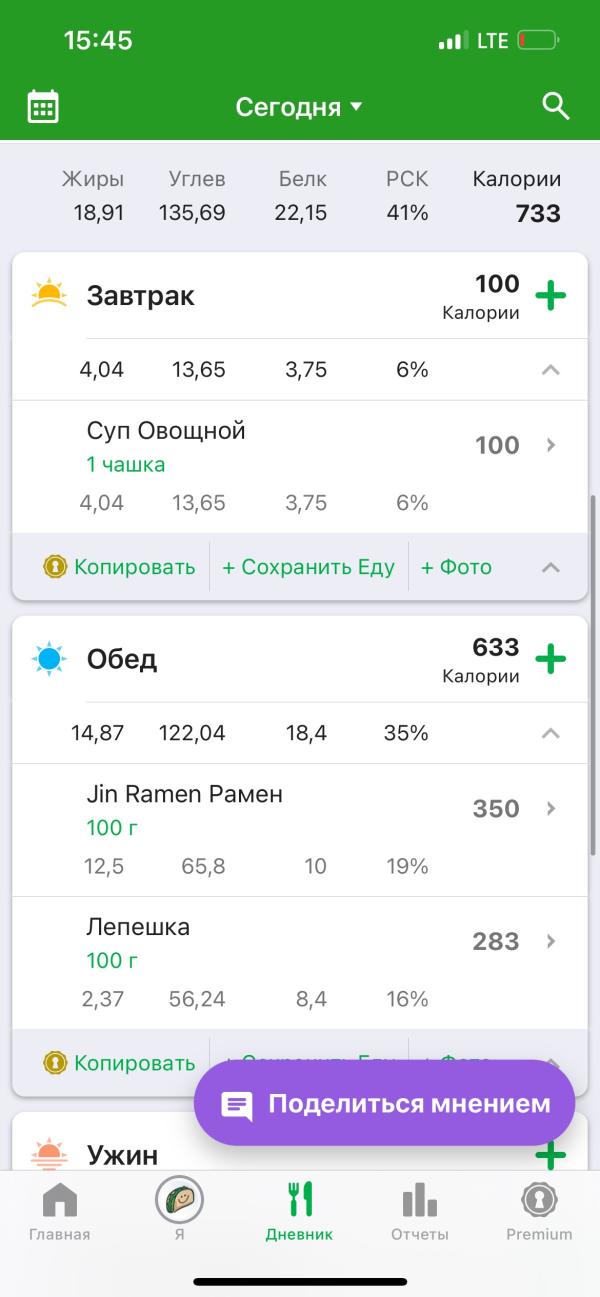Open the Я profile avatar icon
The height and width of the screenshot is (1297, 600).
click(x=179, y=1198)
